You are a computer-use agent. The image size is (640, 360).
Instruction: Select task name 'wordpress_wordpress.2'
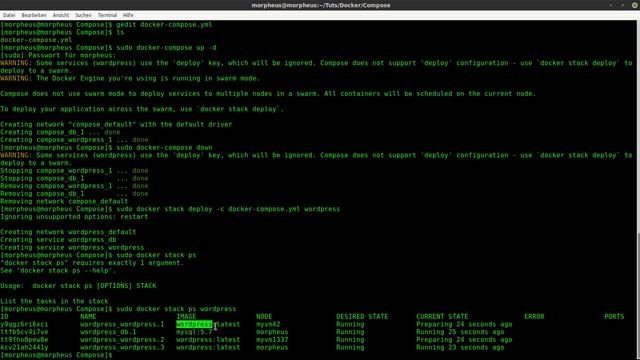[122, 340]
